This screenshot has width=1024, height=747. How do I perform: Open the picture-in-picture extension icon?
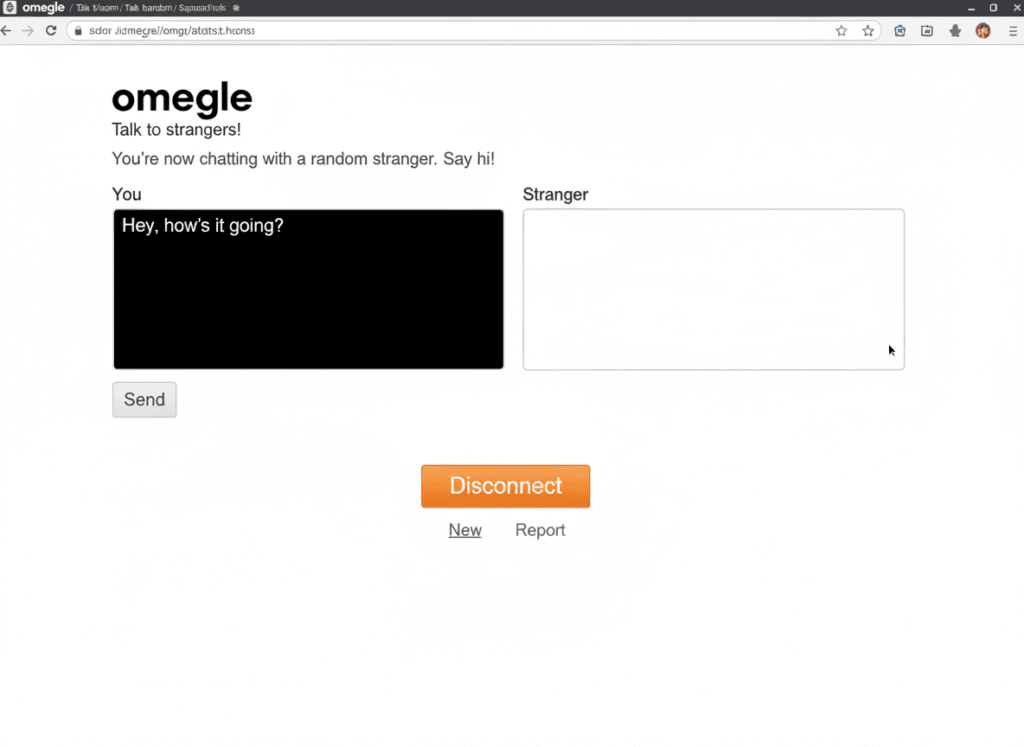pos(927,30)
